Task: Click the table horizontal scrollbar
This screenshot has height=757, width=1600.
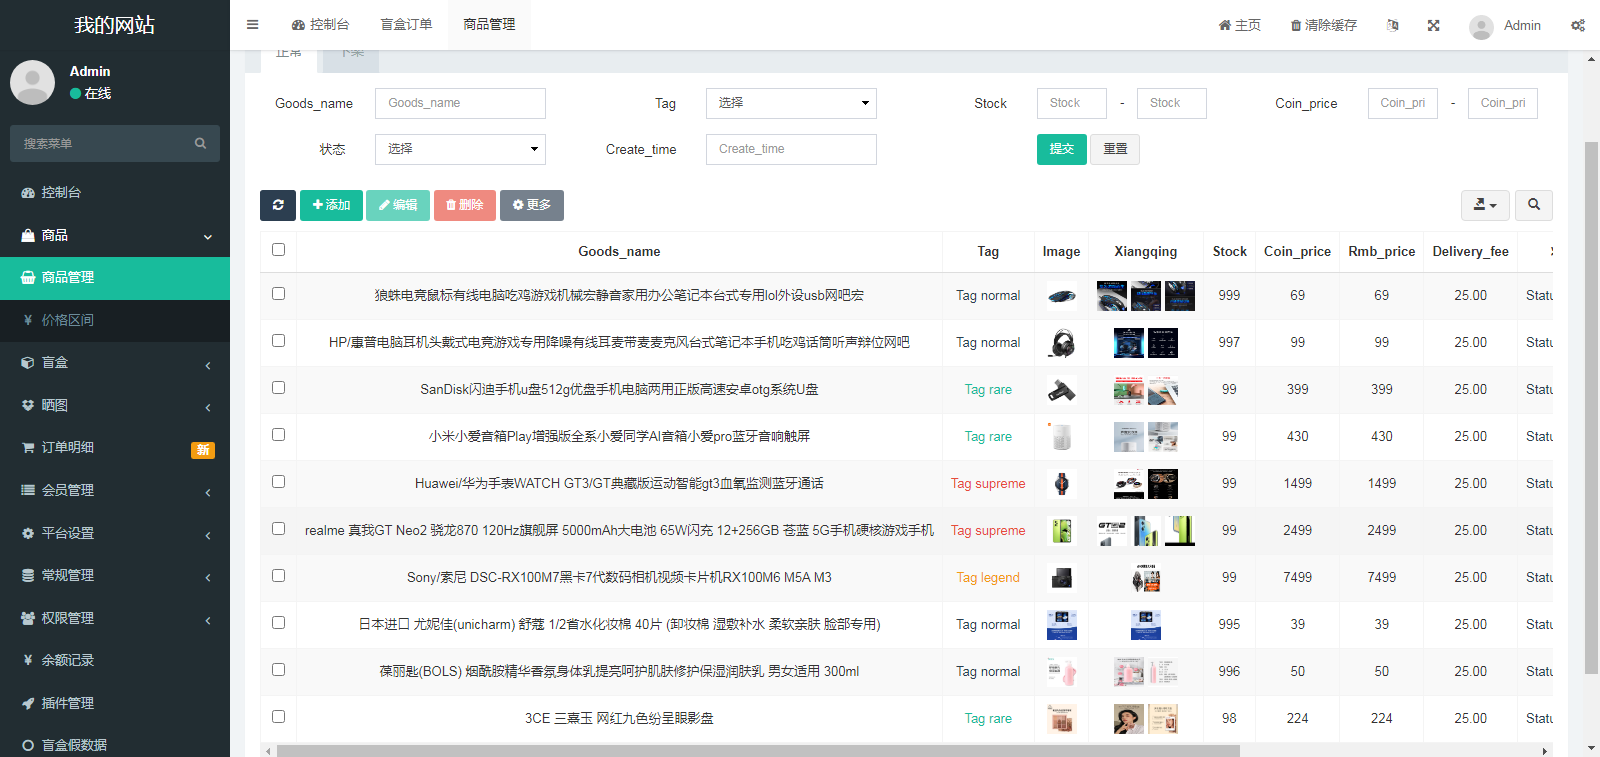Action: point(758,751)
